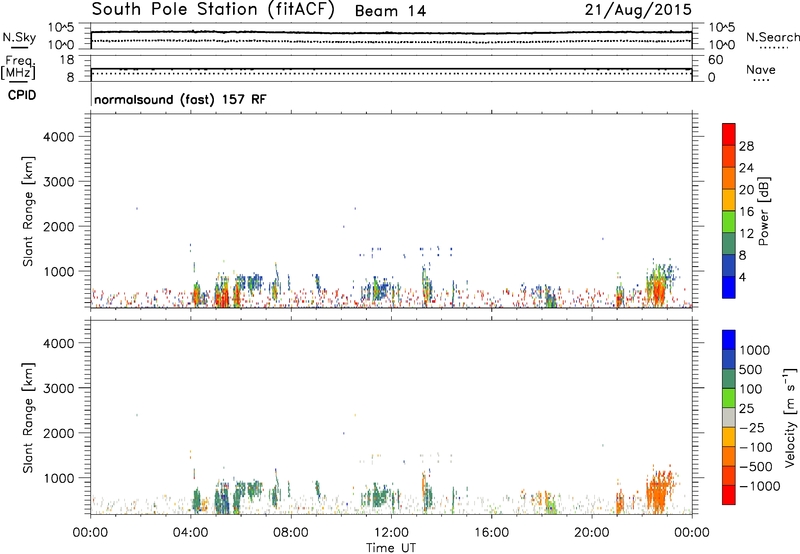This screenshot has height=554, width=800.
Task: Click the "16" tick on the Power colorbar
Action: 746,212
